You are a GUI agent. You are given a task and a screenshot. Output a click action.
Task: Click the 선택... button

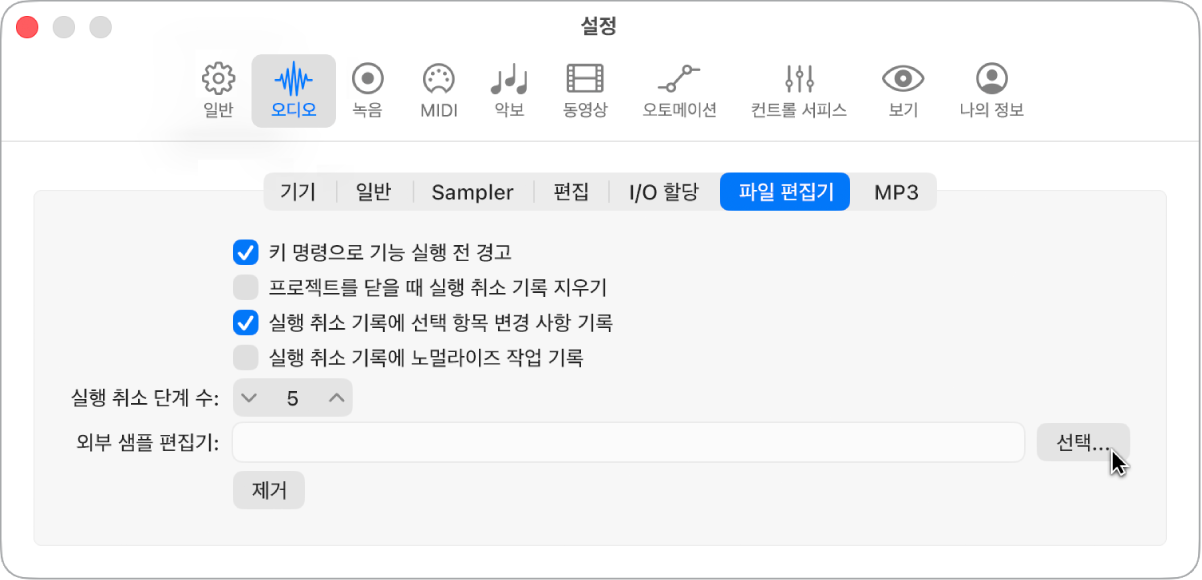1083,442
